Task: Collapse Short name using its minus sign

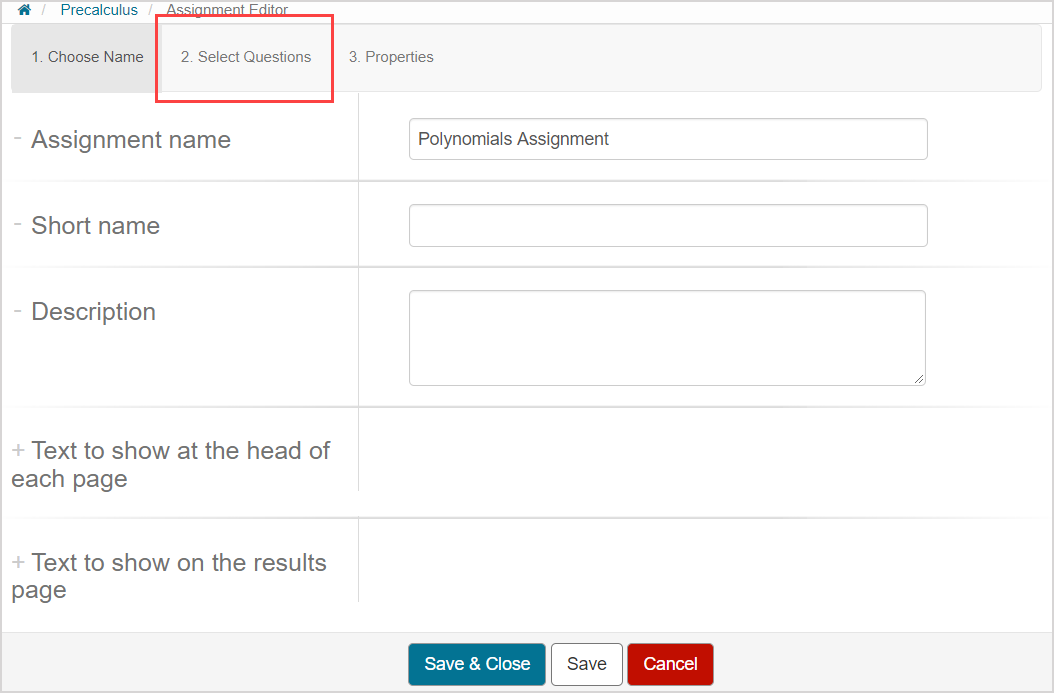Action: [18, 224]
